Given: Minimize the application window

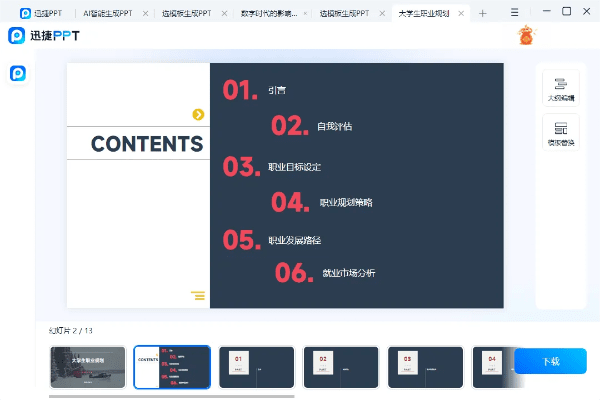Looking at the screenshot, I should 546,11.
